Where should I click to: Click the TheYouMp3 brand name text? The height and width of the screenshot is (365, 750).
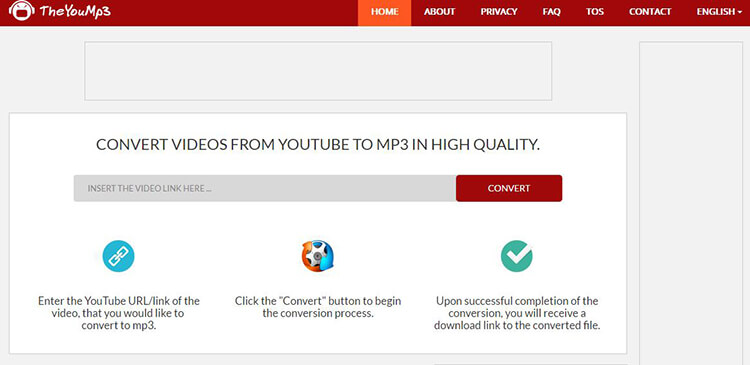pyautogui.click(x=75, y=12)
